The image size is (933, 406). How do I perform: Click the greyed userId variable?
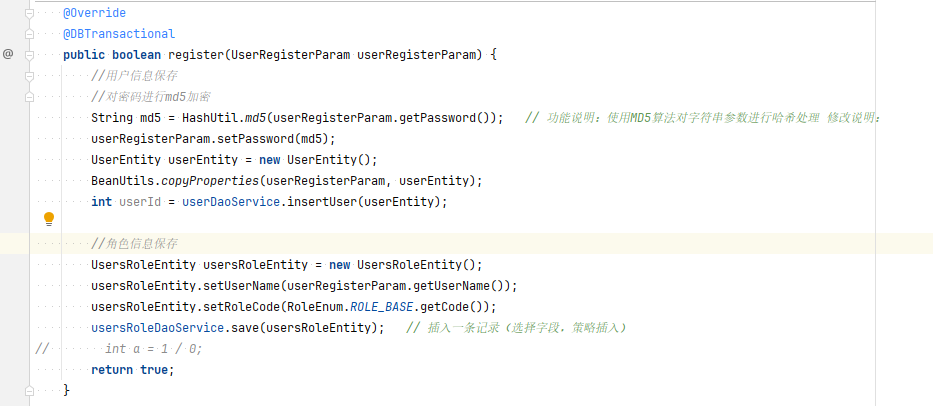[140, 202]
